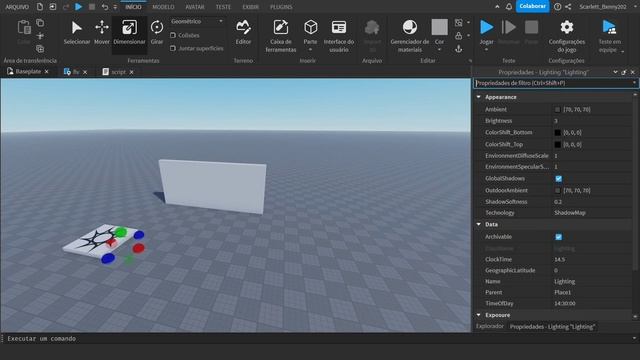
Task: Click the duplicate icon in clipboard group
Action: click(x=40, y=49)
